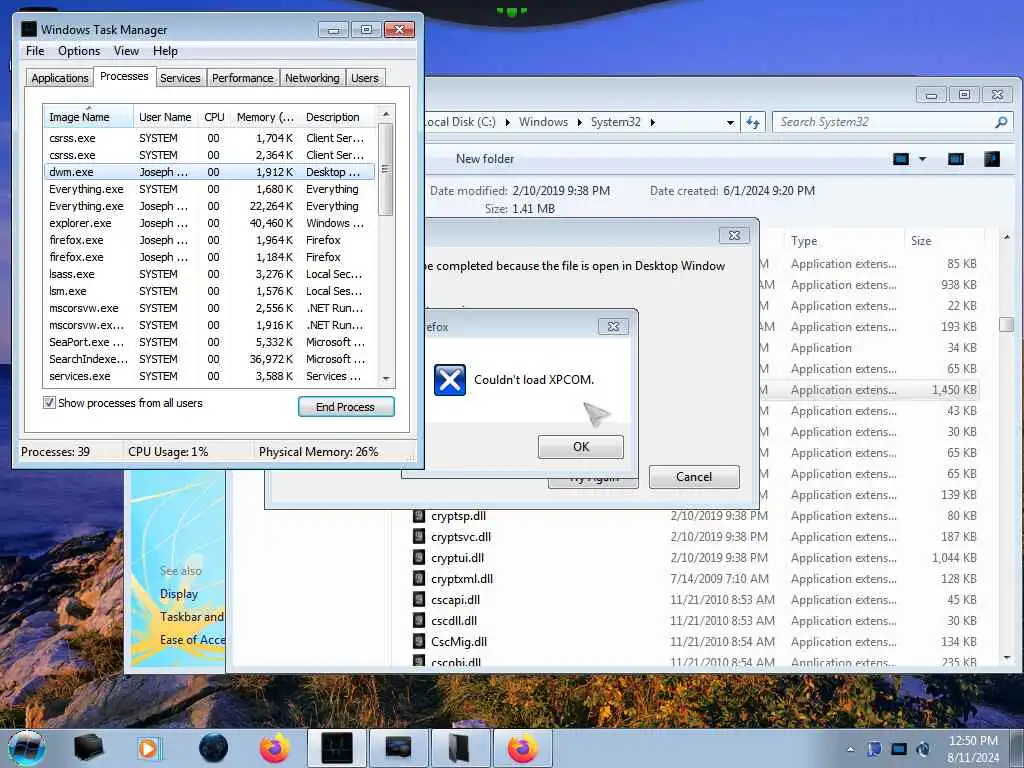
Task: Open the pinned Firefox taskbar icon
Action: [274, 748]
